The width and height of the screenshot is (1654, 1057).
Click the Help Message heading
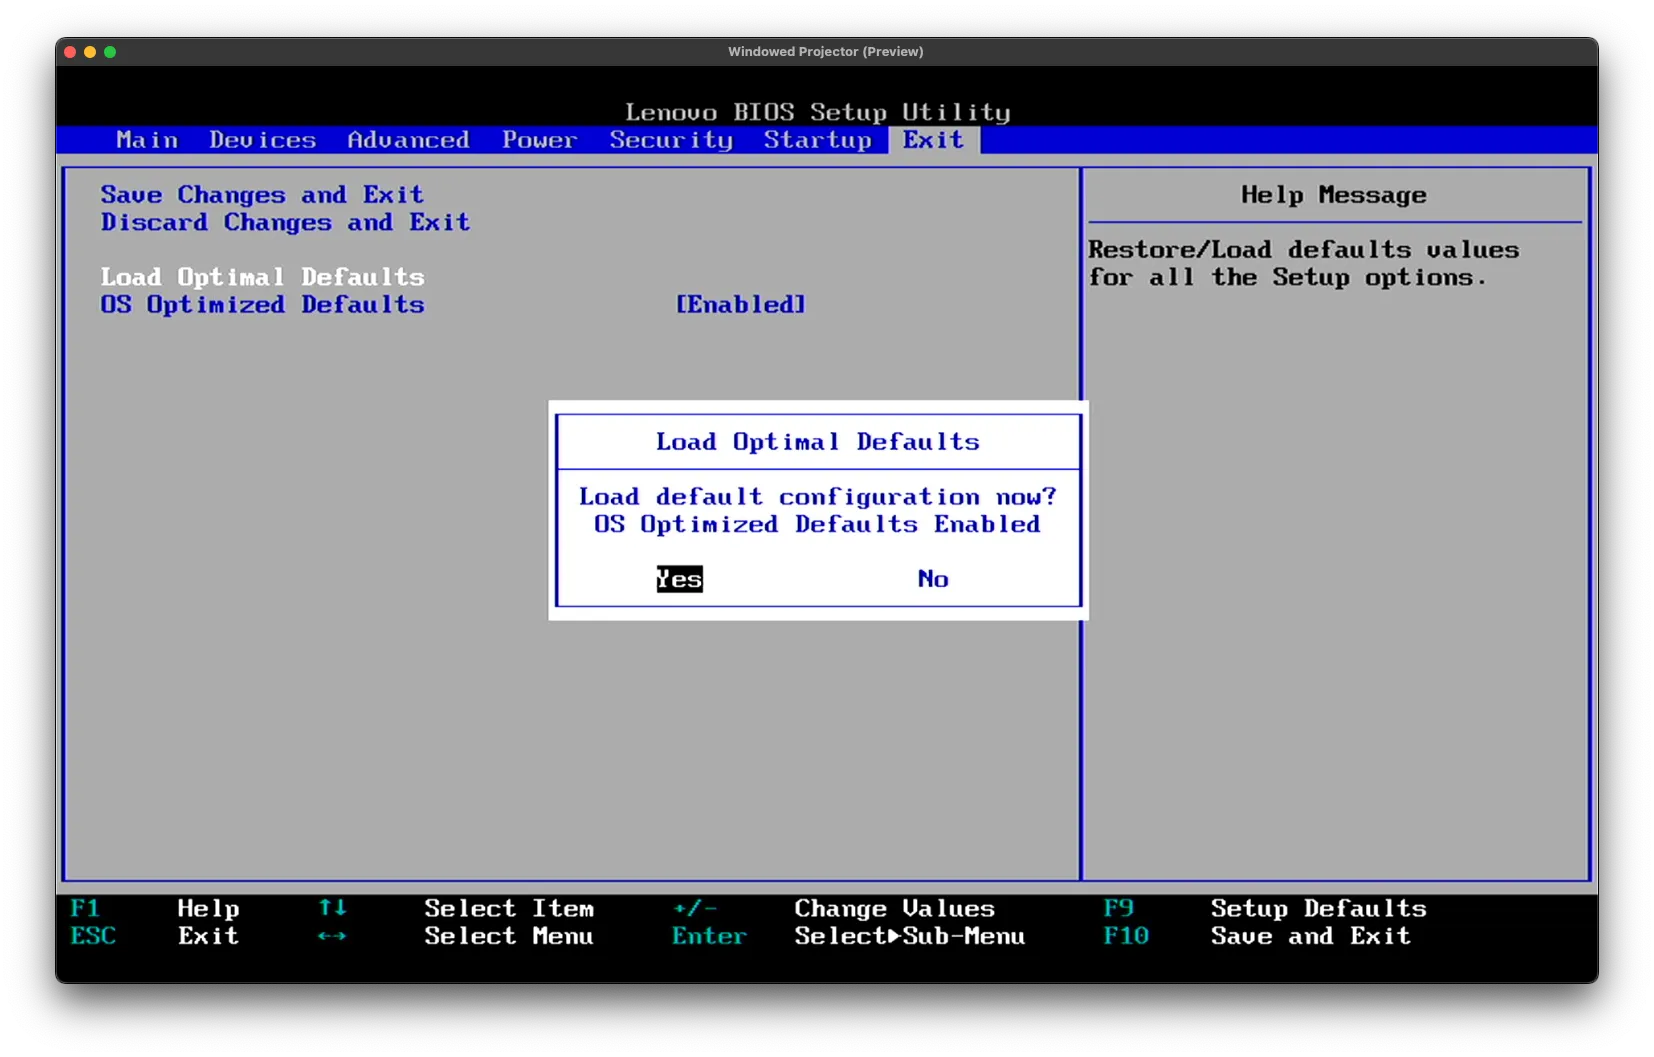click(1333, 195)
